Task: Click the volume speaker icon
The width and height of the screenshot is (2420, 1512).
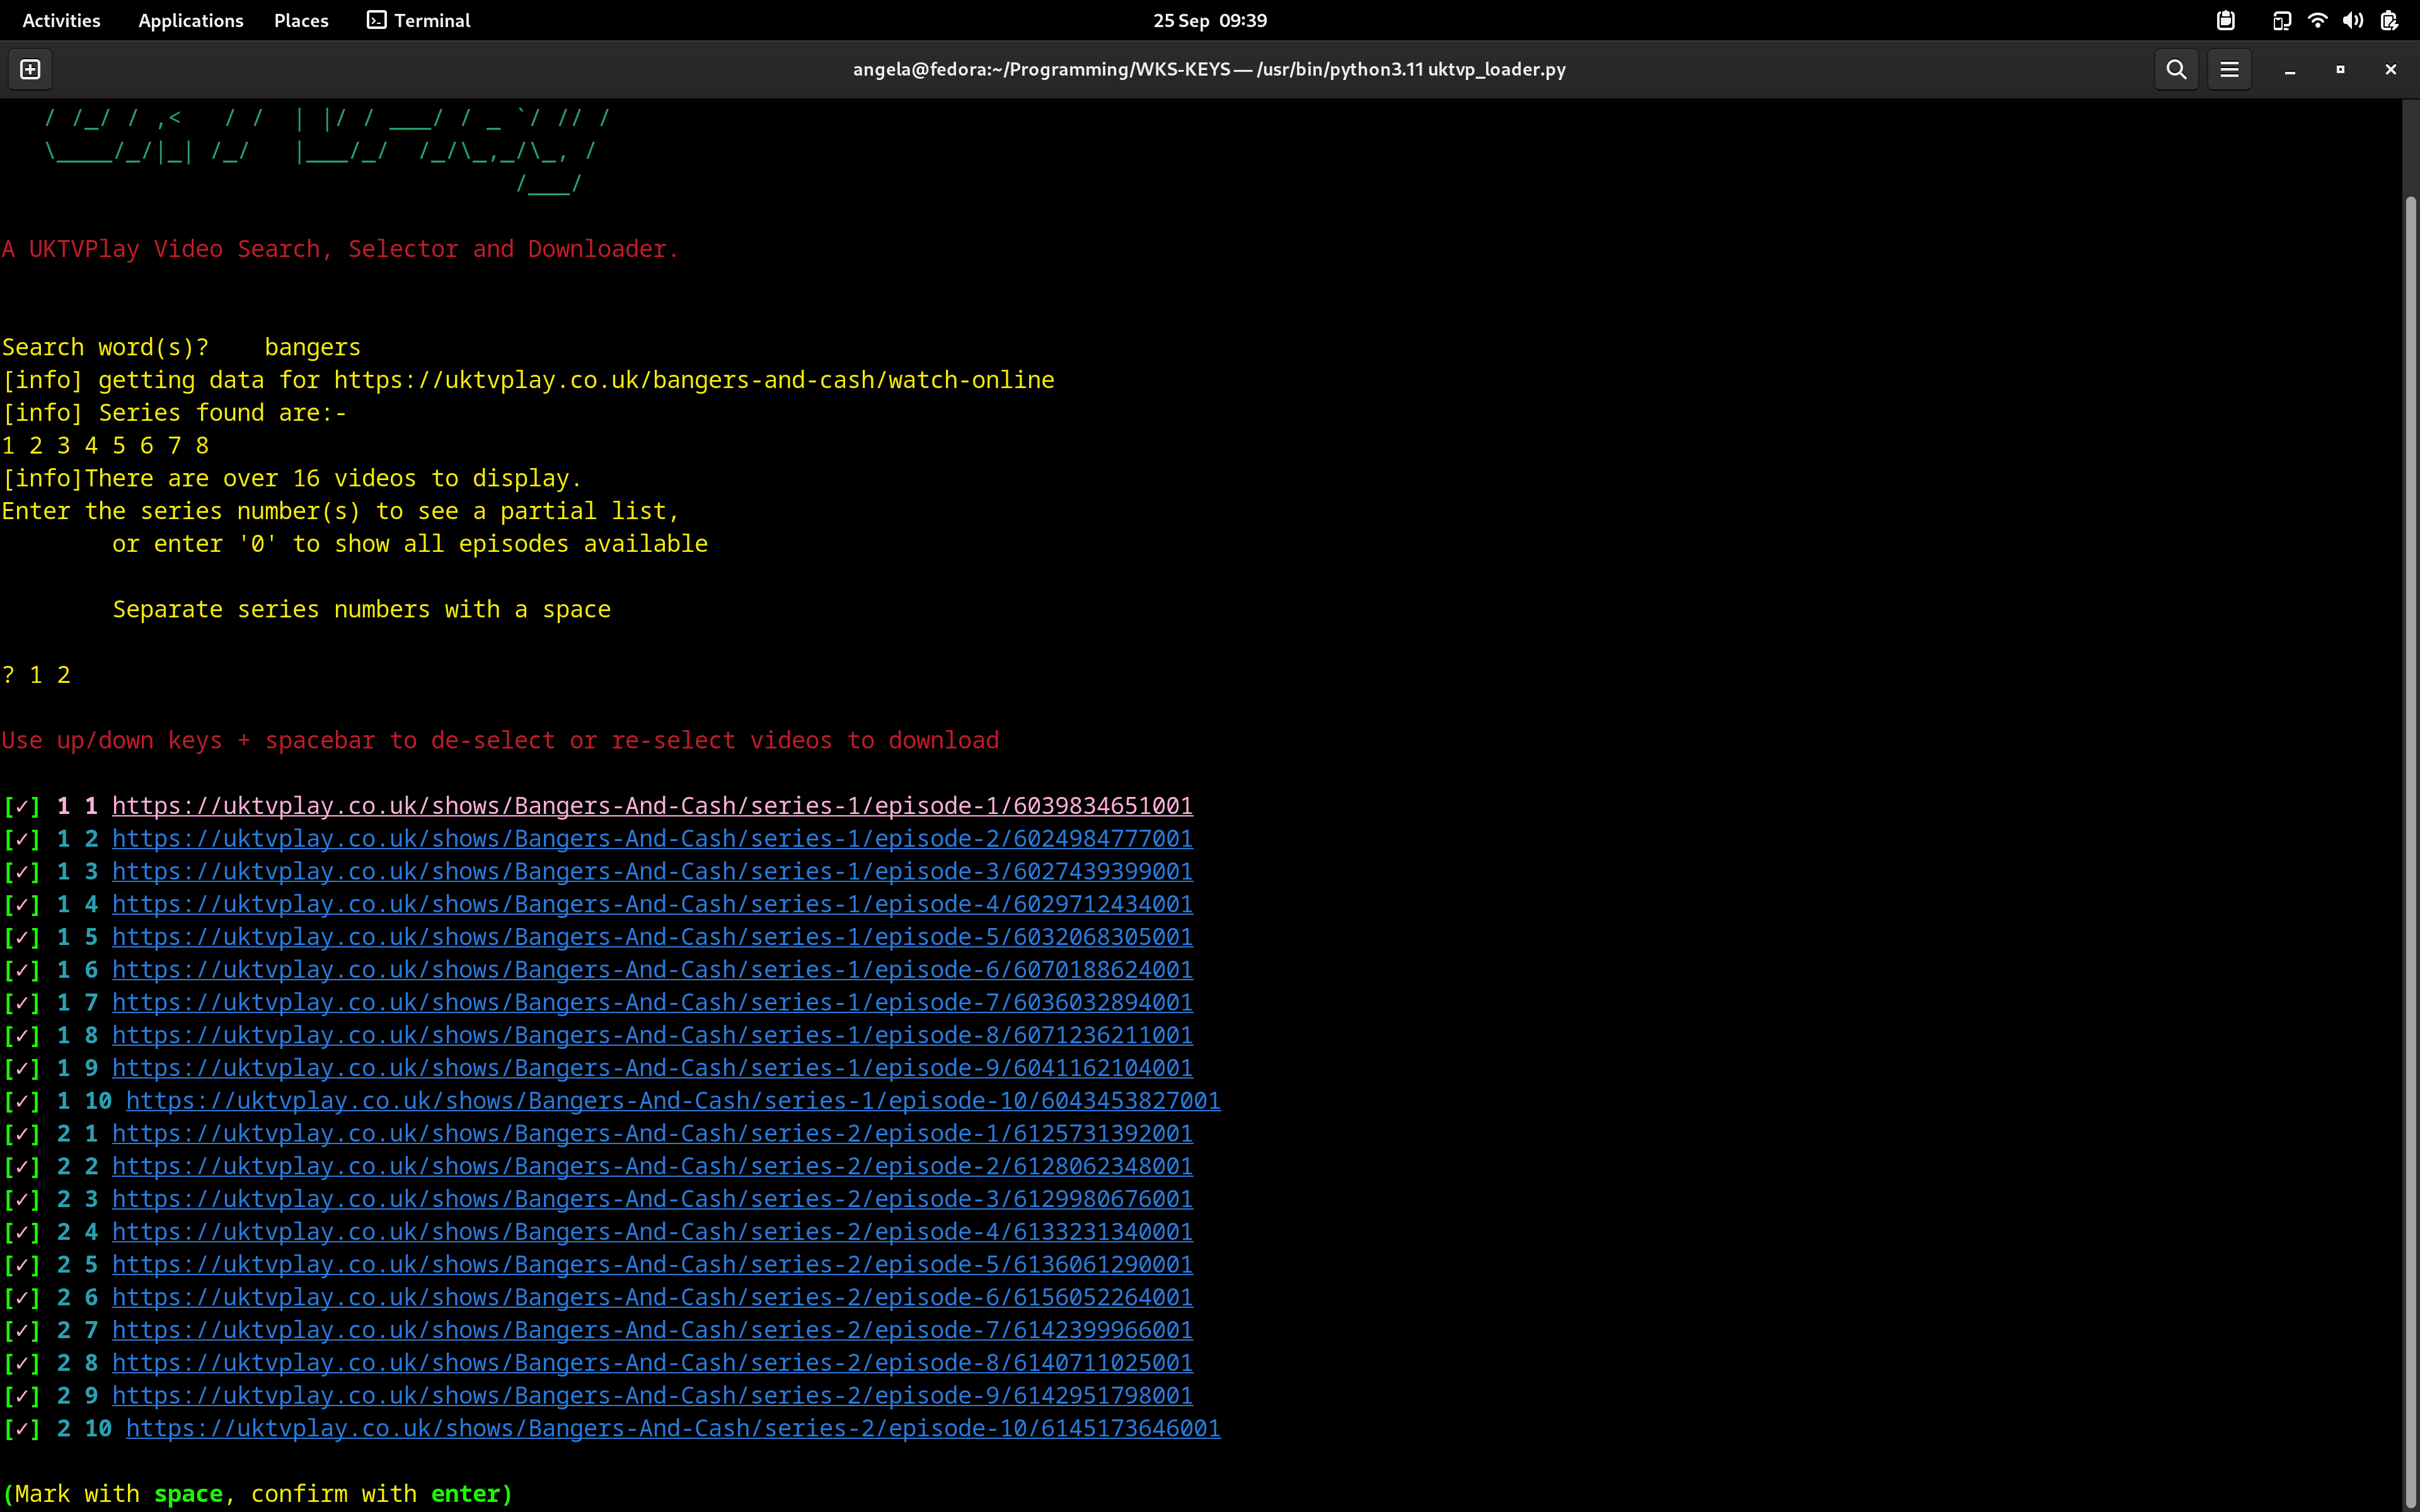Action: [2353, 20]
